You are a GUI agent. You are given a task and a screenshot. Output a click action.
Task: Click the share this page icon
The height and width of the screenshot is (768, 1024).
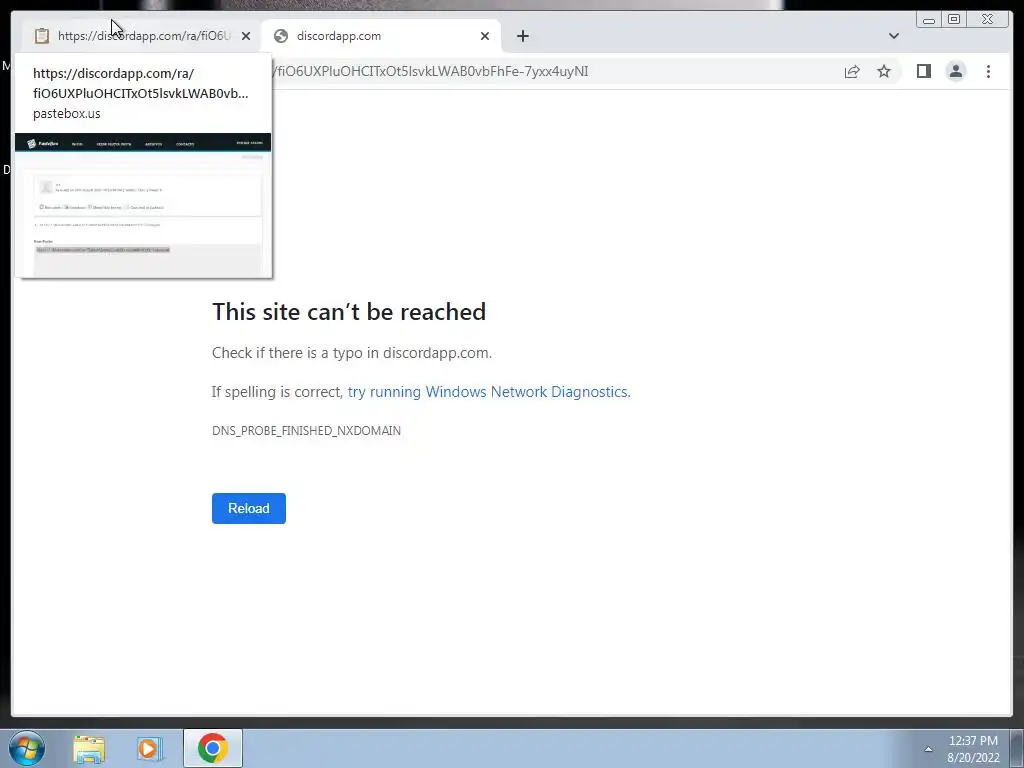(x=852, y=71)
